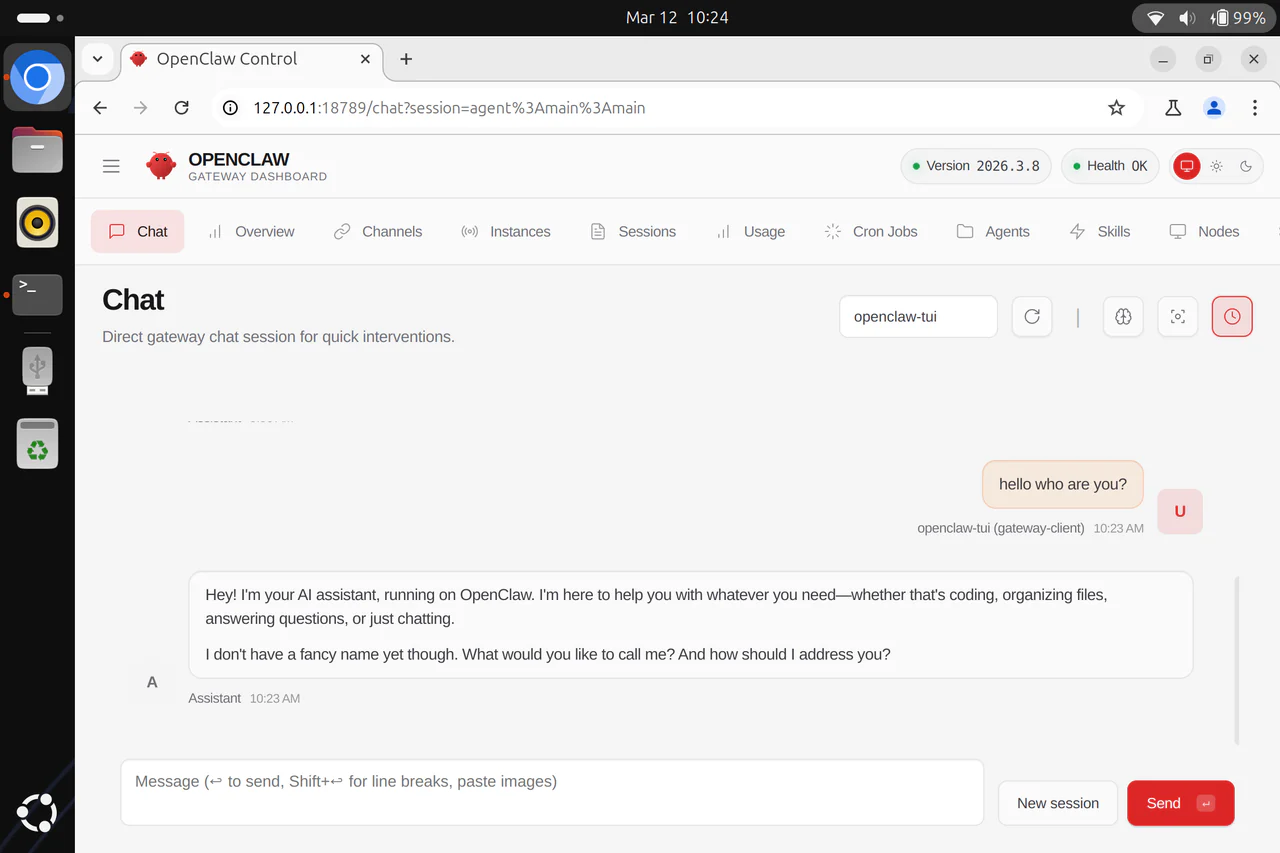The image size is (1280, 853).
Task: Click the 'openclaw-tui (gateway-client)' sender label
Action: point(1001,528)
